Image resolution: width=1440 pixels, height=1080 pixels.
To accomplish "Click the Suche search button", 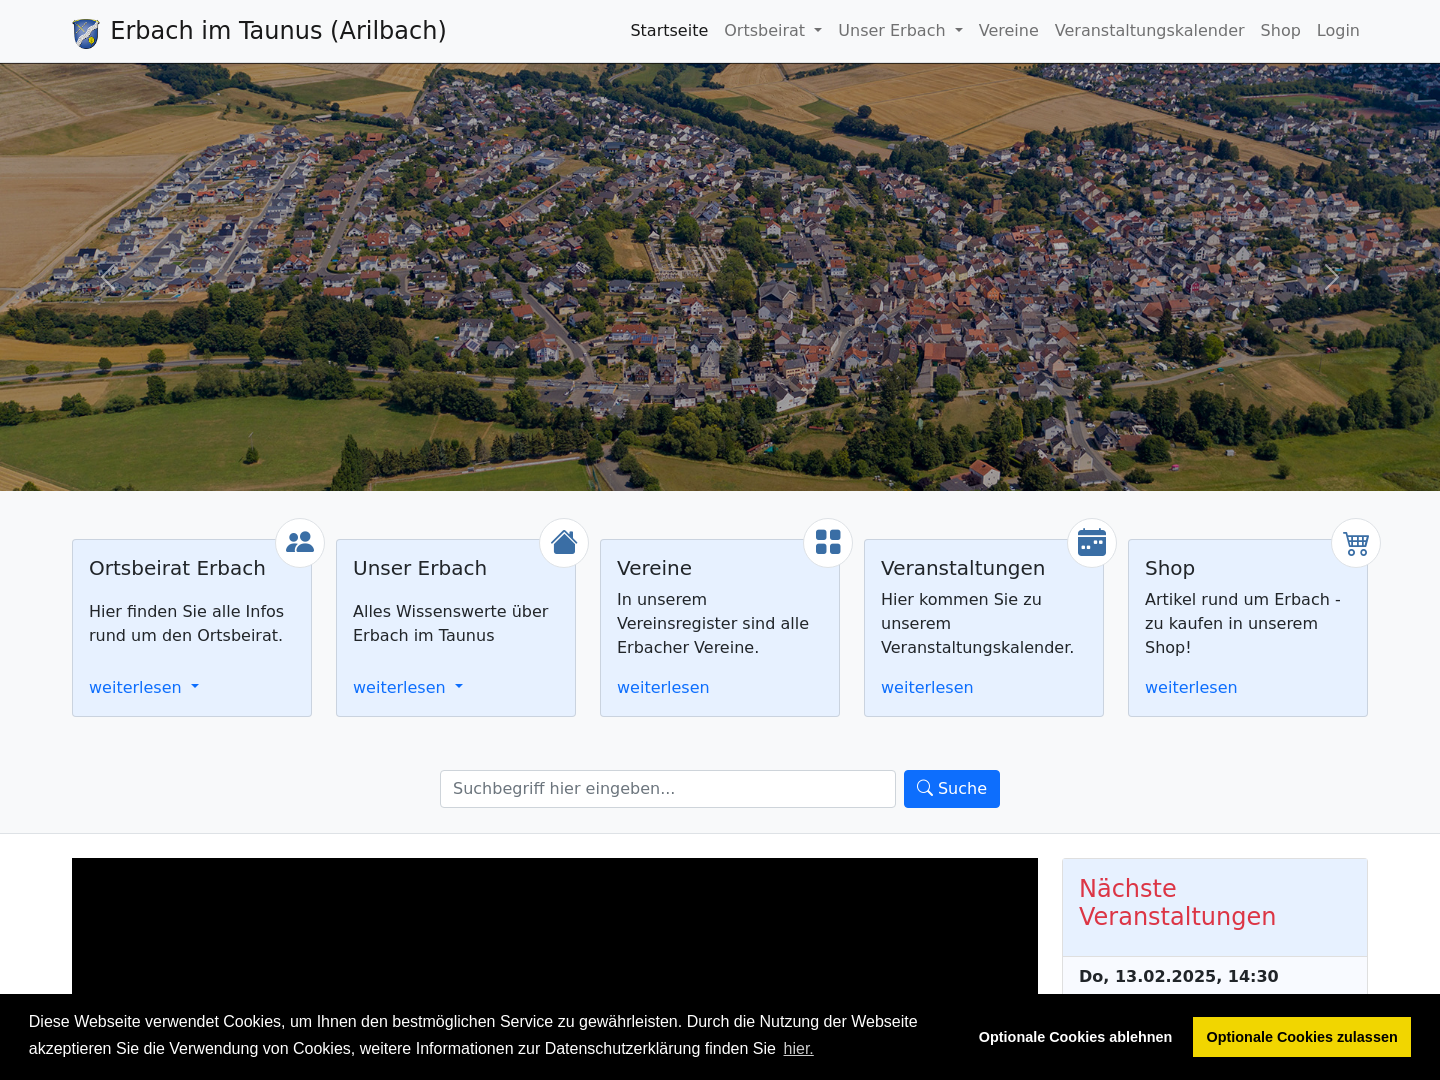I will click(952, 789).
